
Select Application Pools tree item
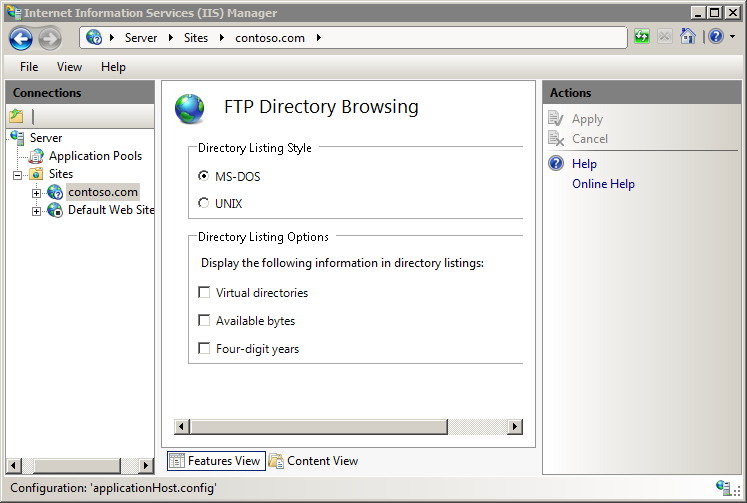pyautogui.click(x=95, y=156)
